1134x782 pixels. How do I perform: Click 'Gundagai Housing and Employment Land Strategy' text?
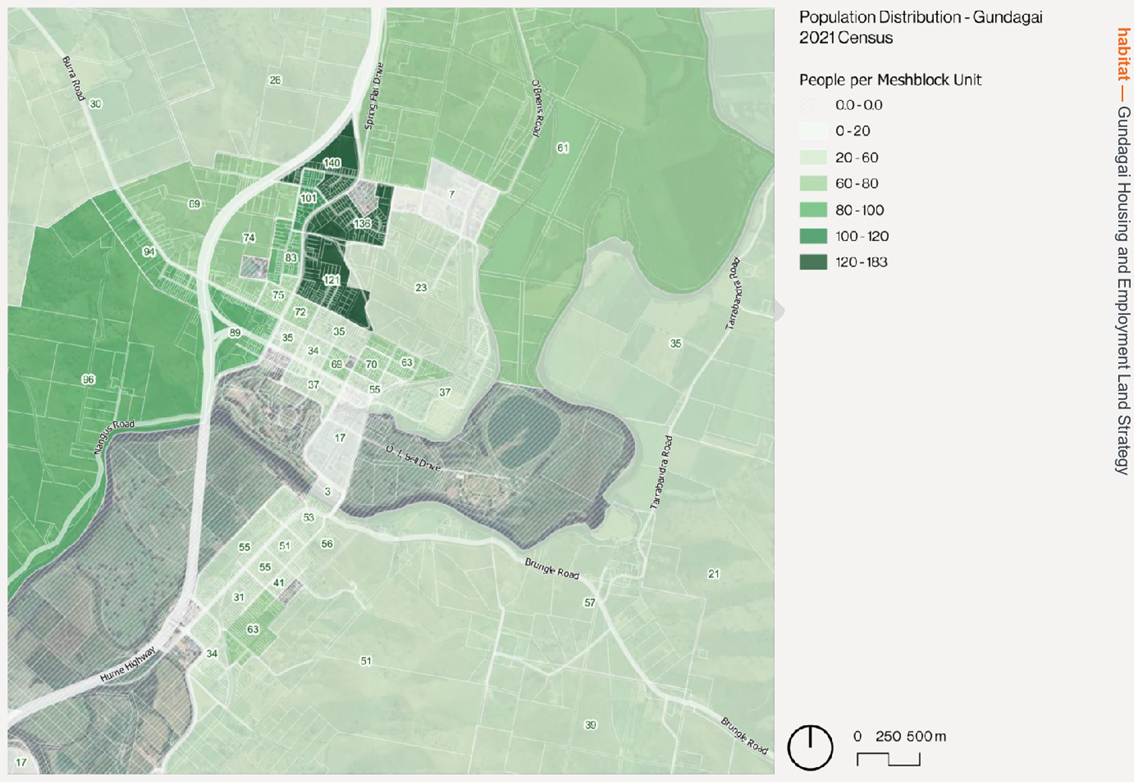1123,290
